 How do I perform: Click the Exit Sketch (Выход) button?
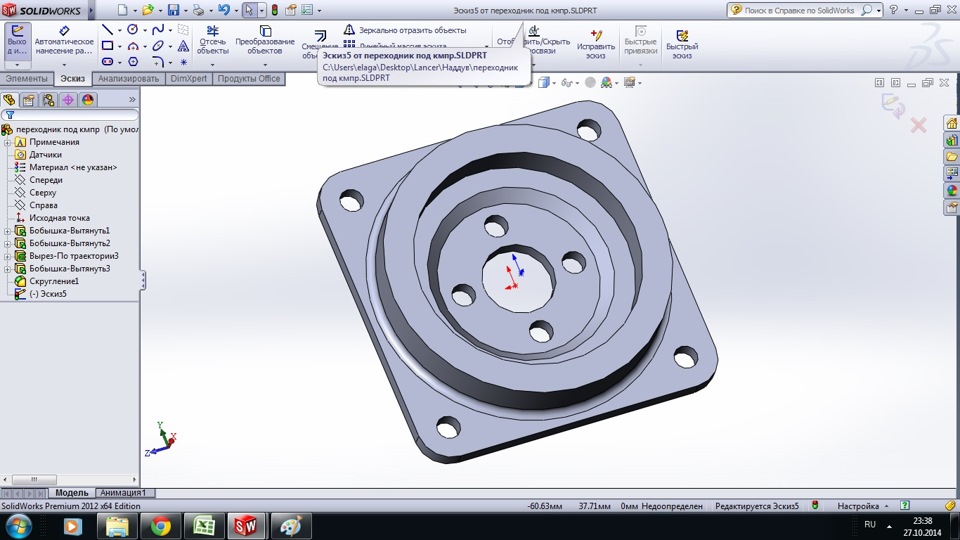16,44
